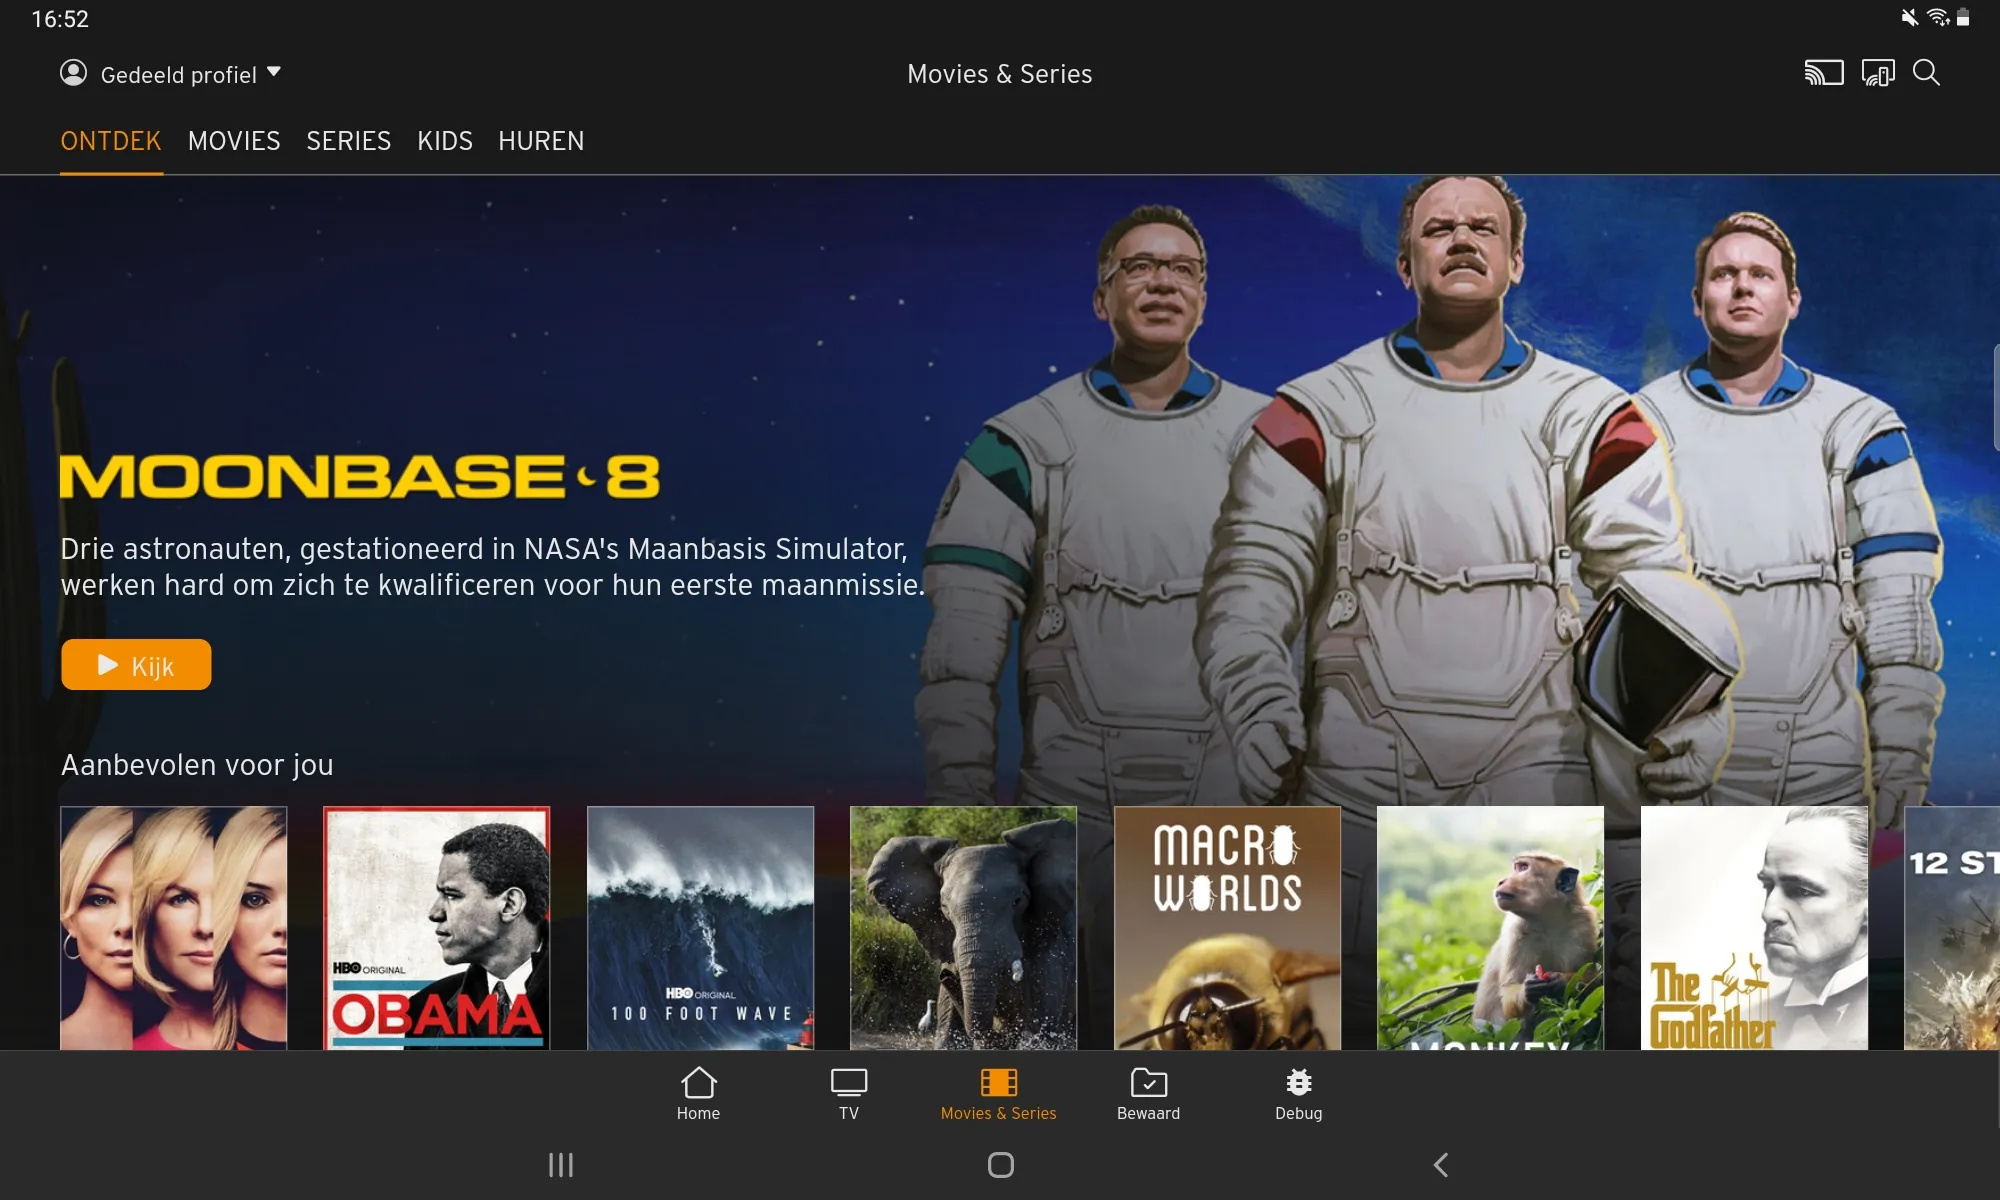Expand the Gedeeld profiel dropdown
The height and width of the screenshot is (1200, 2000).
273,73
